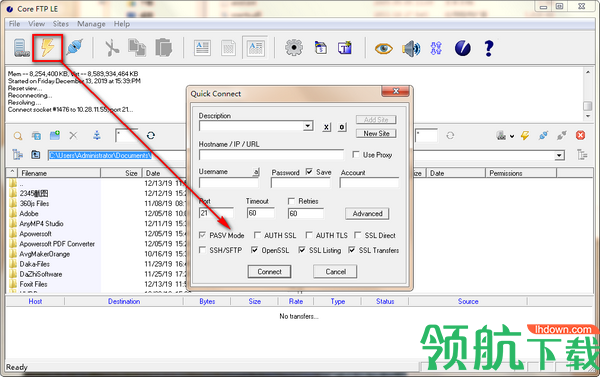The image size is (600, 377).
Task: Toggle the Save password checkbox
Action: [309, 172]
